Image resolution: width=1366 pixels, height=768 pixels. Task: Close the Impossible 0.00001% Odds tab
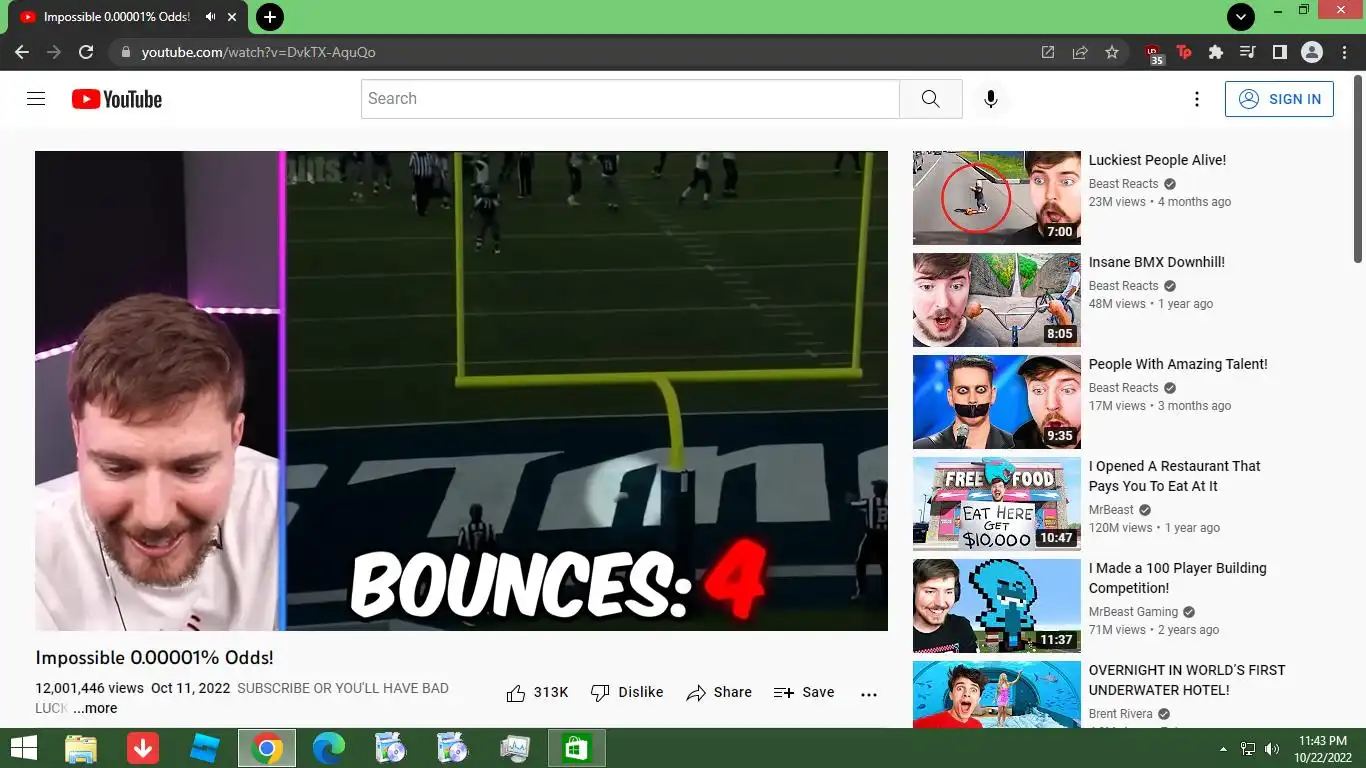pyautogui.click(x=233, y=17)
